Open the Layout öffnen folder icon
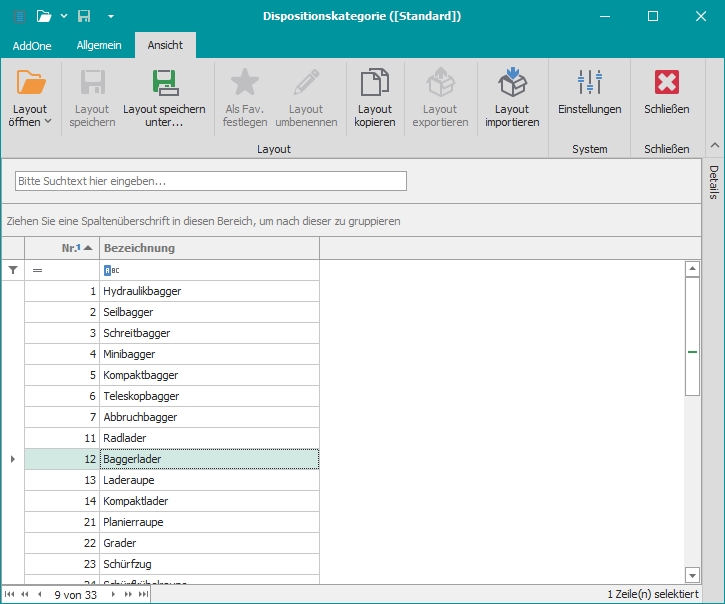 (x=31, y=83)
